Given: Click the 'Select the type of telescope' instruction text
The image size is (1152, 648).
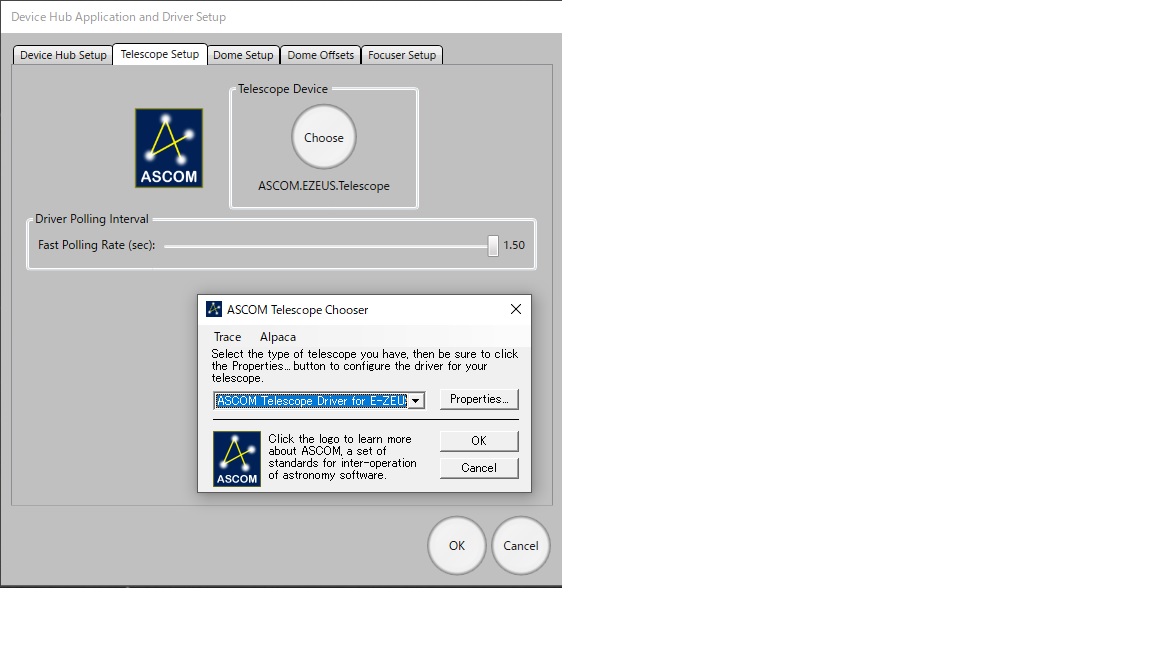Looking at the screenshot, I should [365, 366].
